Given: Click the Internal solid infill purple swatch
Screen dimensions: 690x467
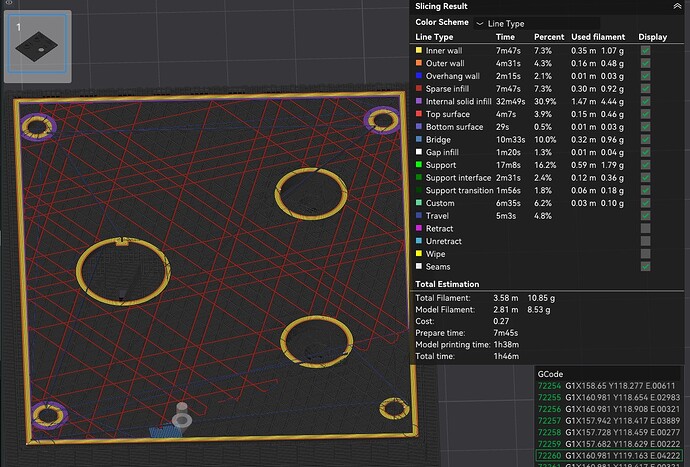Looking at the screenshot, I should pyautogui.click(x=418, y=101).
